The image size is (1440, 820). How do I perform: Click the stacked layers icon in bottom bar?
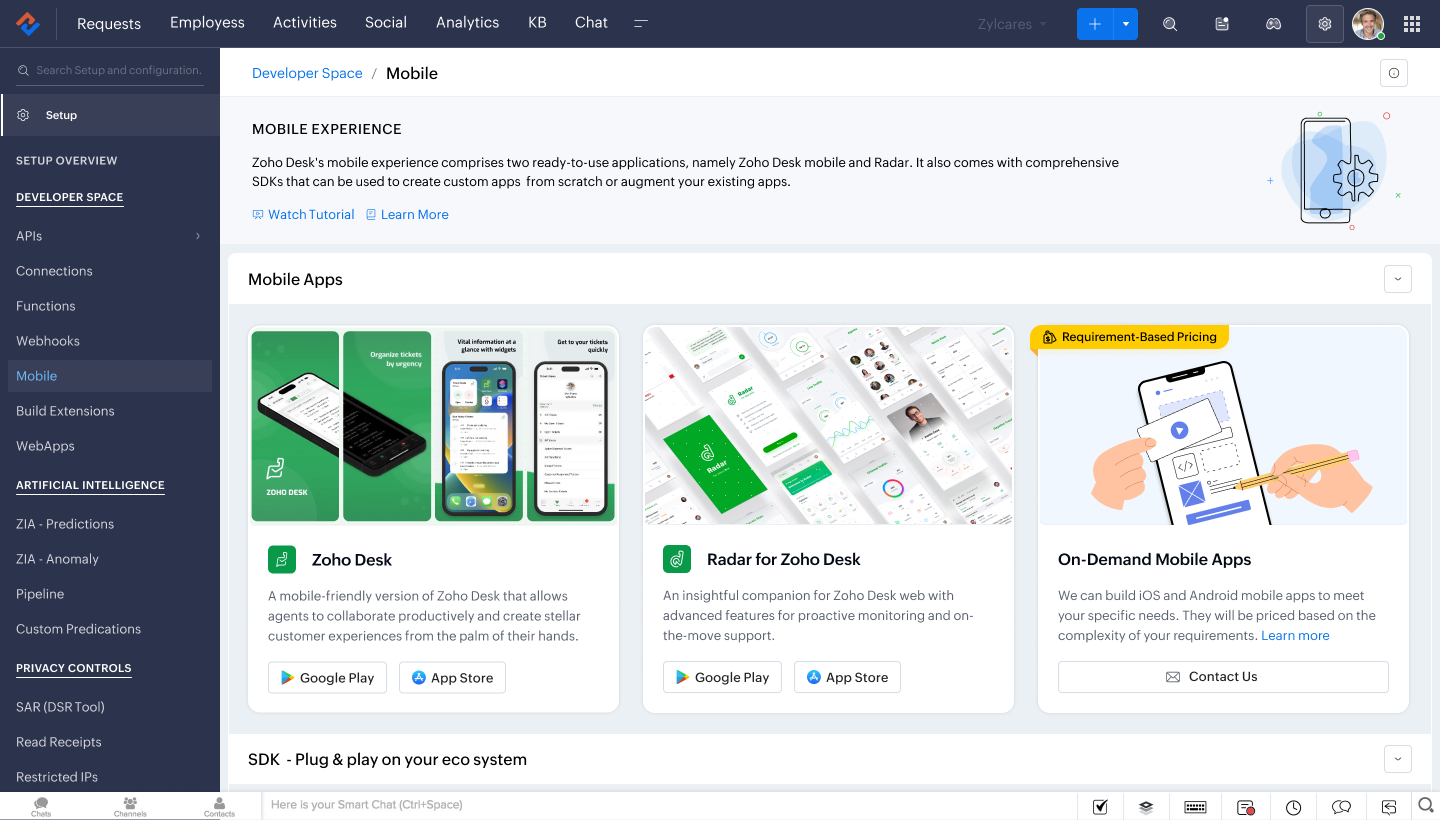pos(1146,806)
